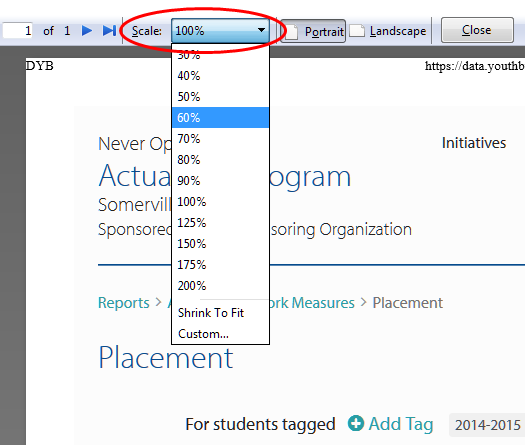The width and height of the screenshot is (525, 445).
Task: Select Landscape orientation
Action: (388, 31)
